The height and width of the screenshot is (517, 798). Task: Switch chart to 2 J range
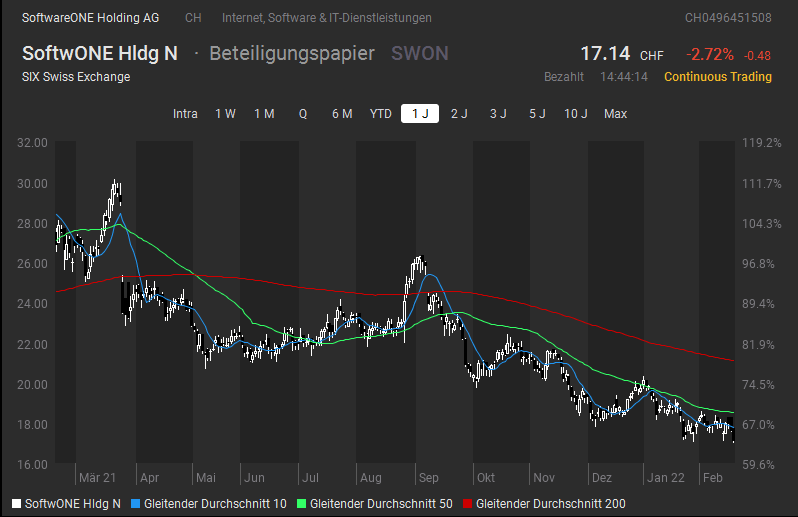pos(459,113)
